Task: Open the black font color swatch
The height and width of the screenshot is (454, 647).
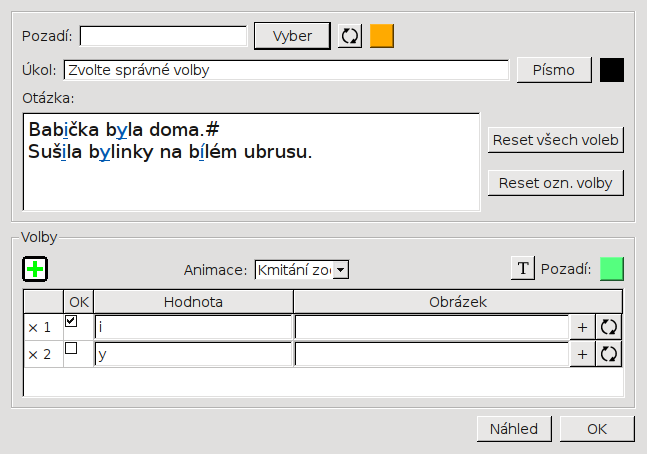Action: 611,70
